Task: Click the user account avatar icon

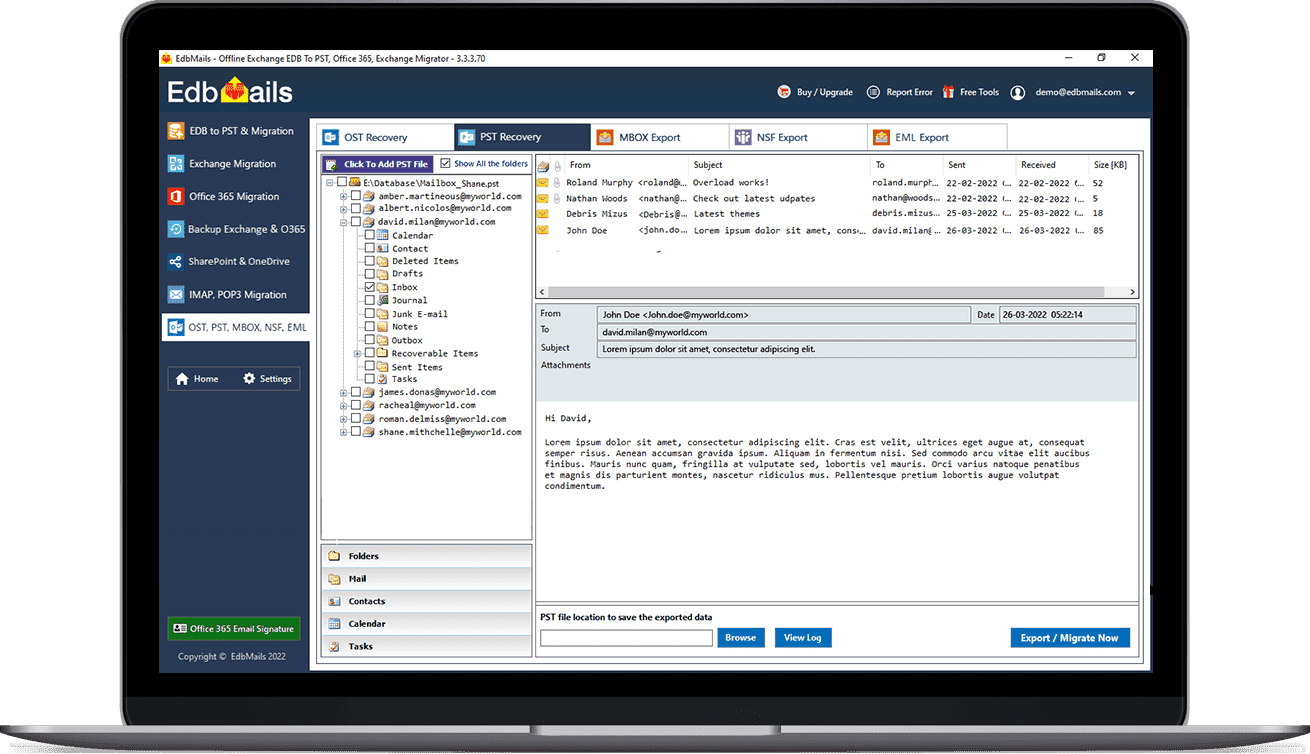Action: click(x=1018, y=92)
